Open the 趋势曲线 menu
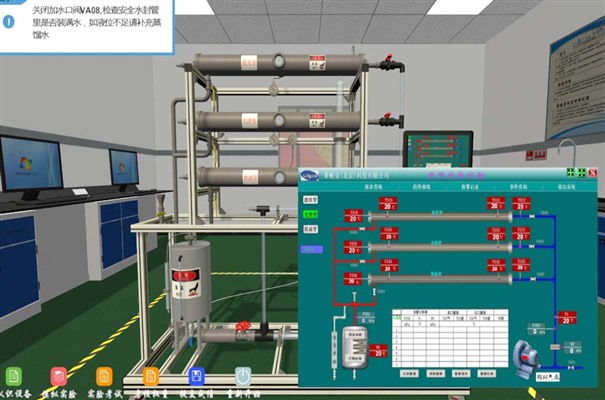 point(421,187)
